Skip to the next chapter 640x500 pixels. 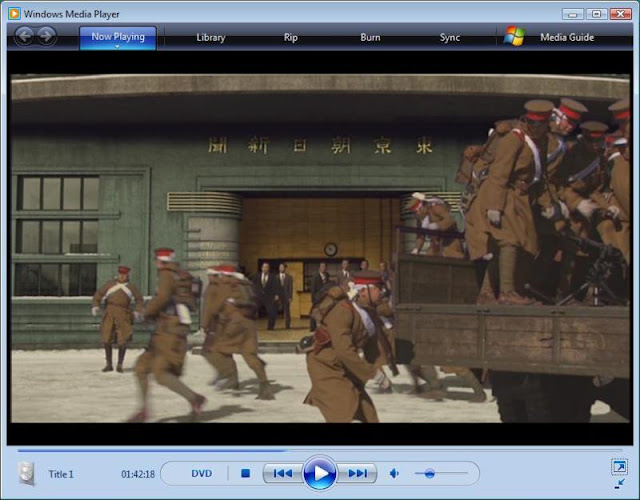click(357, 473)
